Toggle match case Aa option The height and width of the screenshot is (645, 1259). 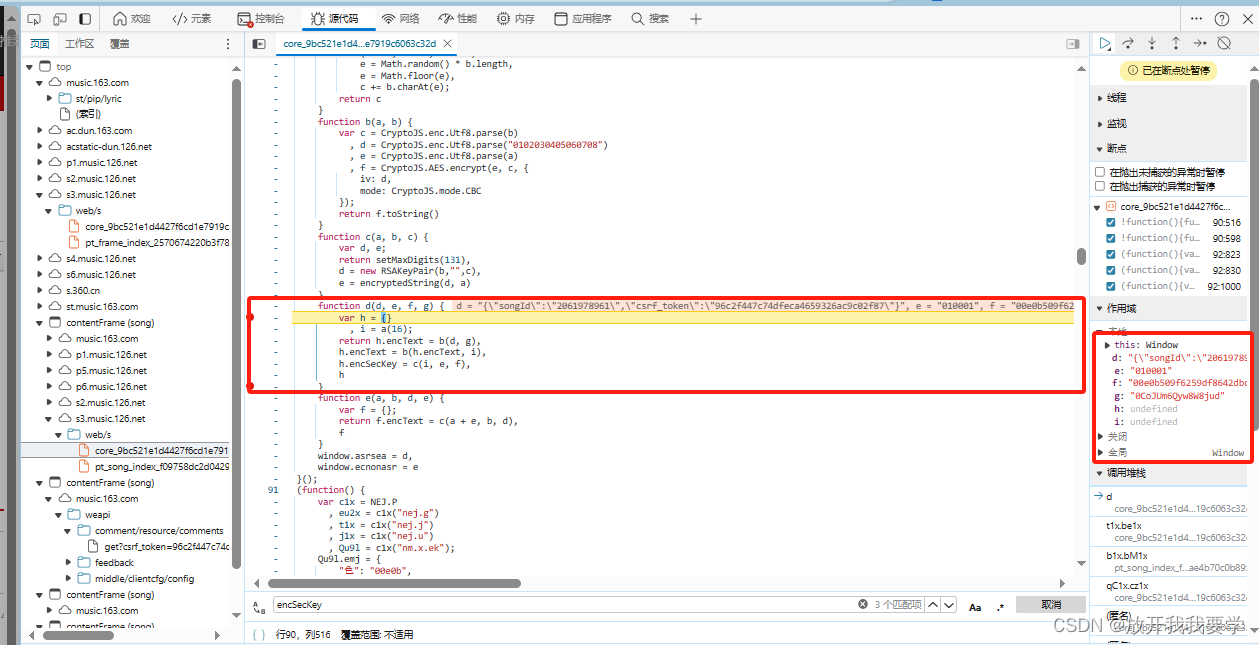click(x=975, y=606)
